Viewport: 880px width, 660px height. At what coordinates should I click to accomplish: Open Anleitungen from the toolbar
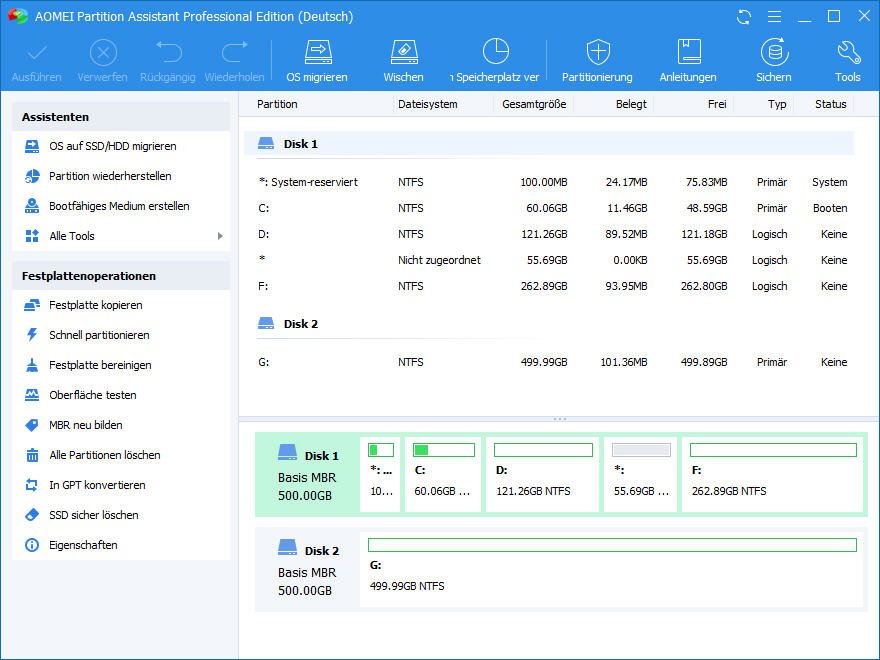(x=688, y=52)
